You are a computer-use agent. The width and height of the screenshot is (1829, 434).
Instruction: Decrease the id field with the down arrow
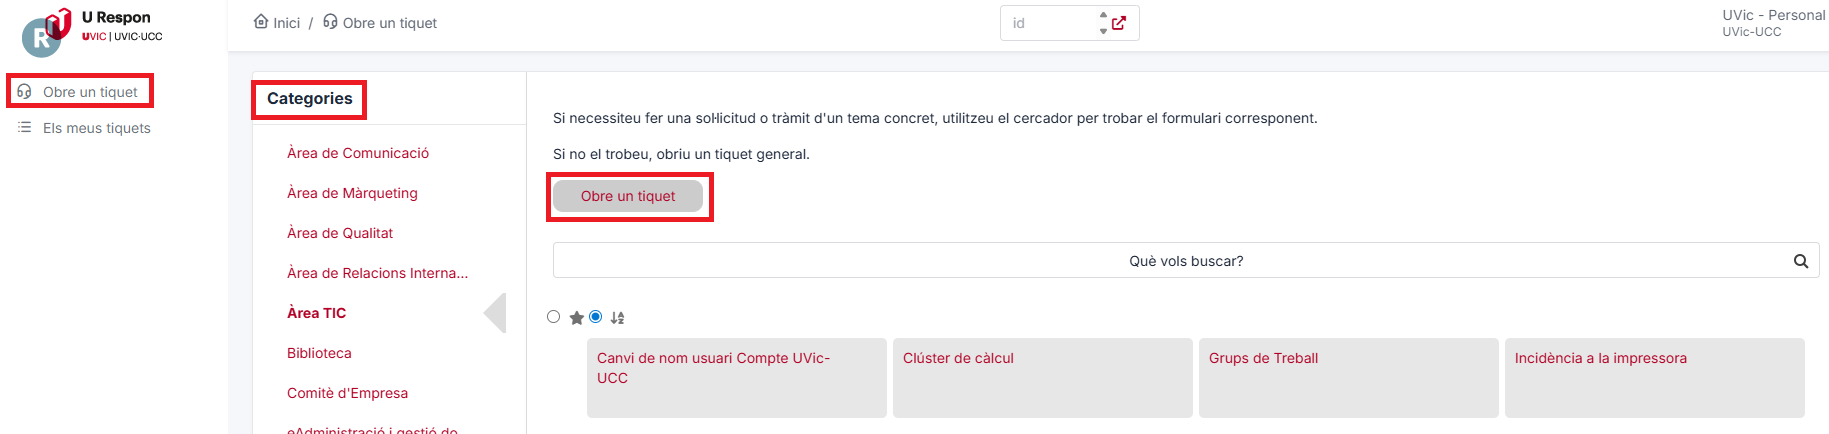pyautogui.click(x=1103, y=31)
